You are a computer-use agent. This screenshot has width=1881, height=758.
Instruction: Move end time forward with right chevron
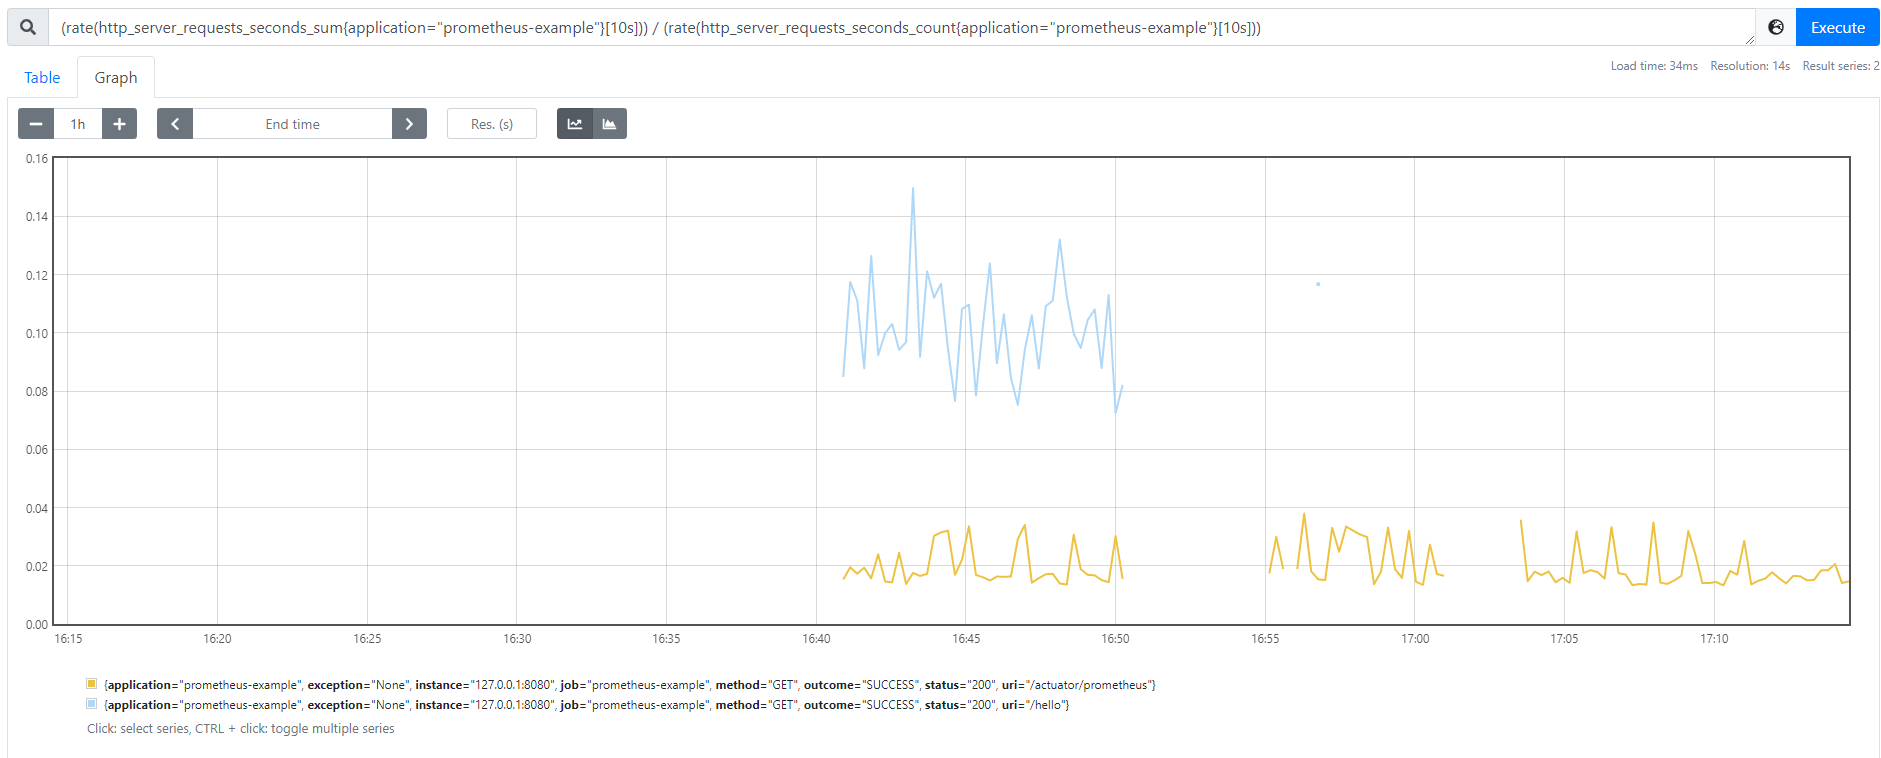tap(409, 124)
